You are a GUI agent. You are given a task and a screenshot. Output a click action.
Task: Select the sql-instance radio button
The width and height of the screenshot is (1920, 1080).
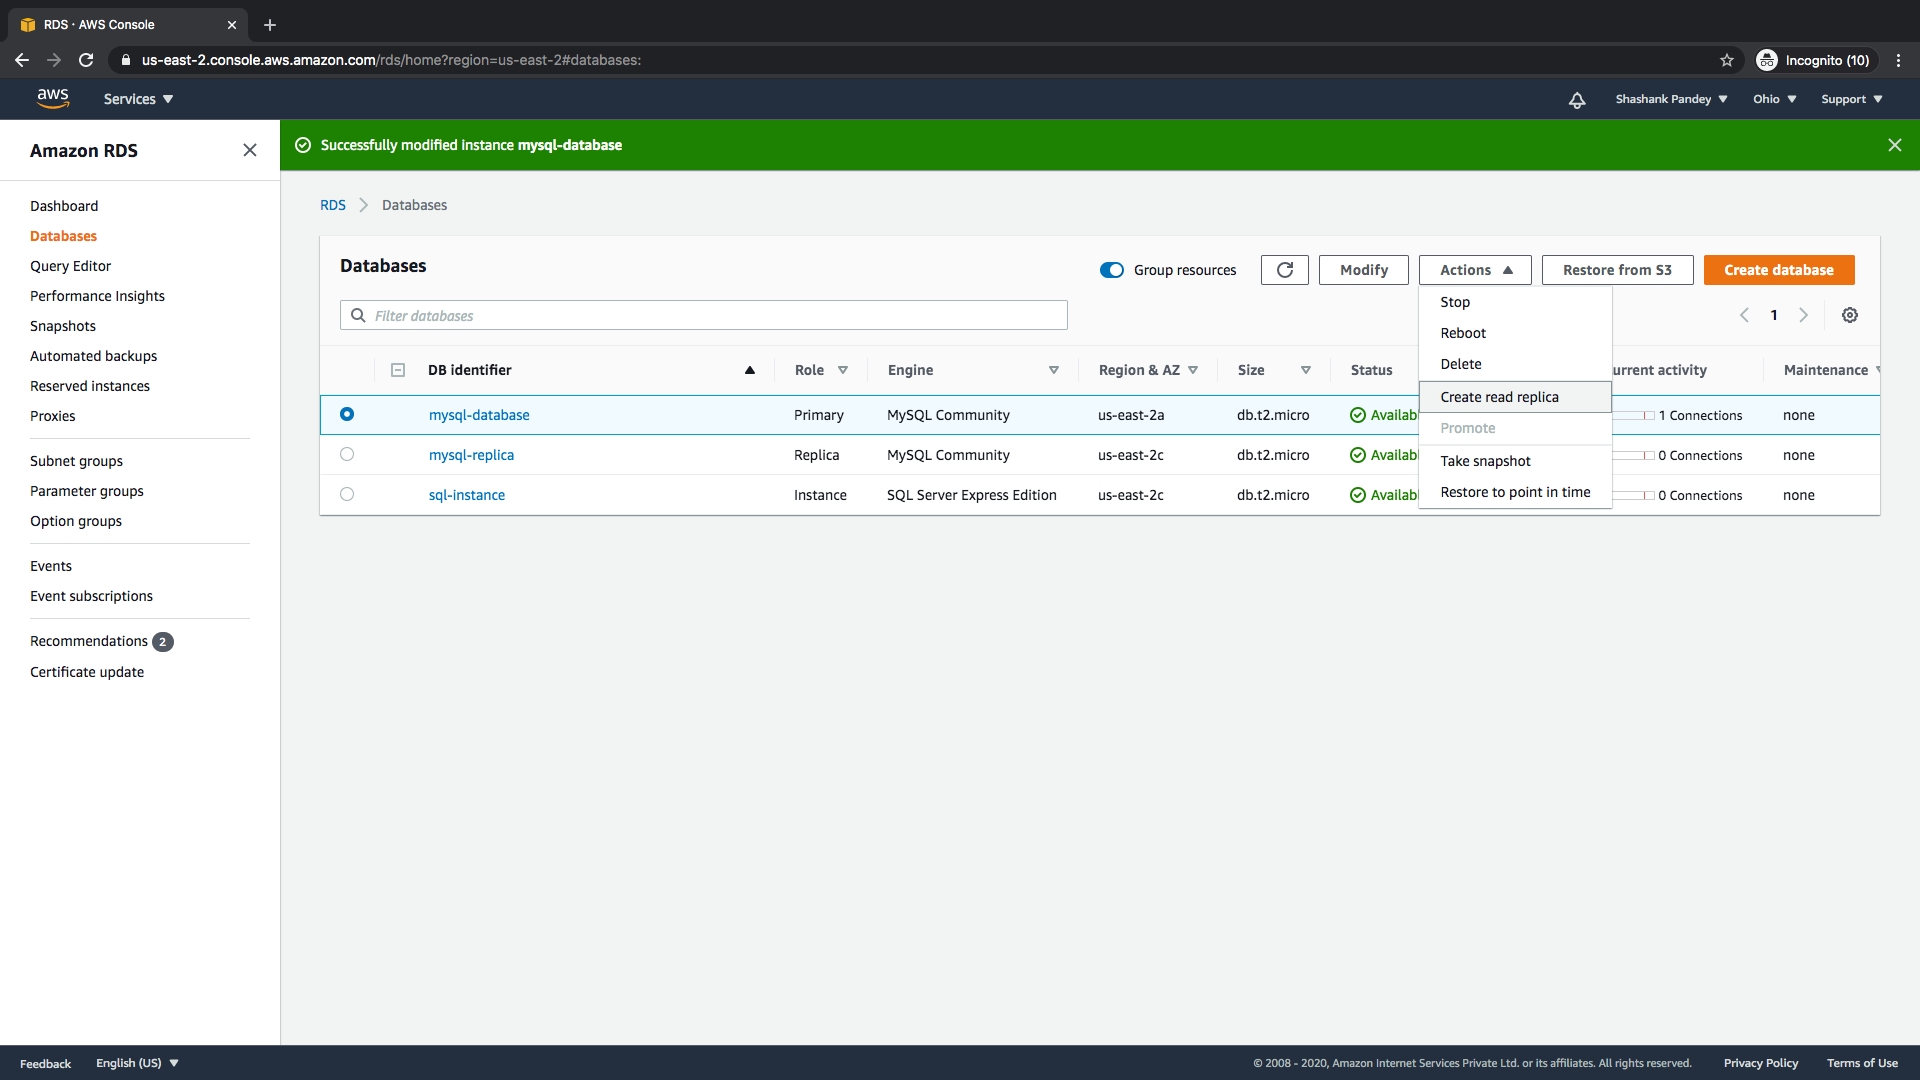tap(347, 494)
